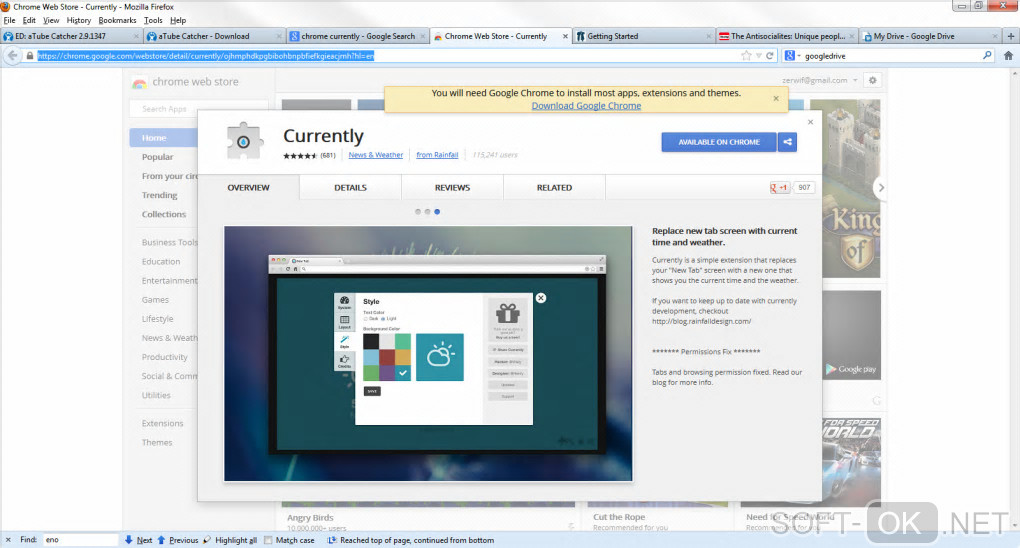Dismiss the Google Chrome required notice
Viewport: 1020px width, 548px height.
[775, 98]
